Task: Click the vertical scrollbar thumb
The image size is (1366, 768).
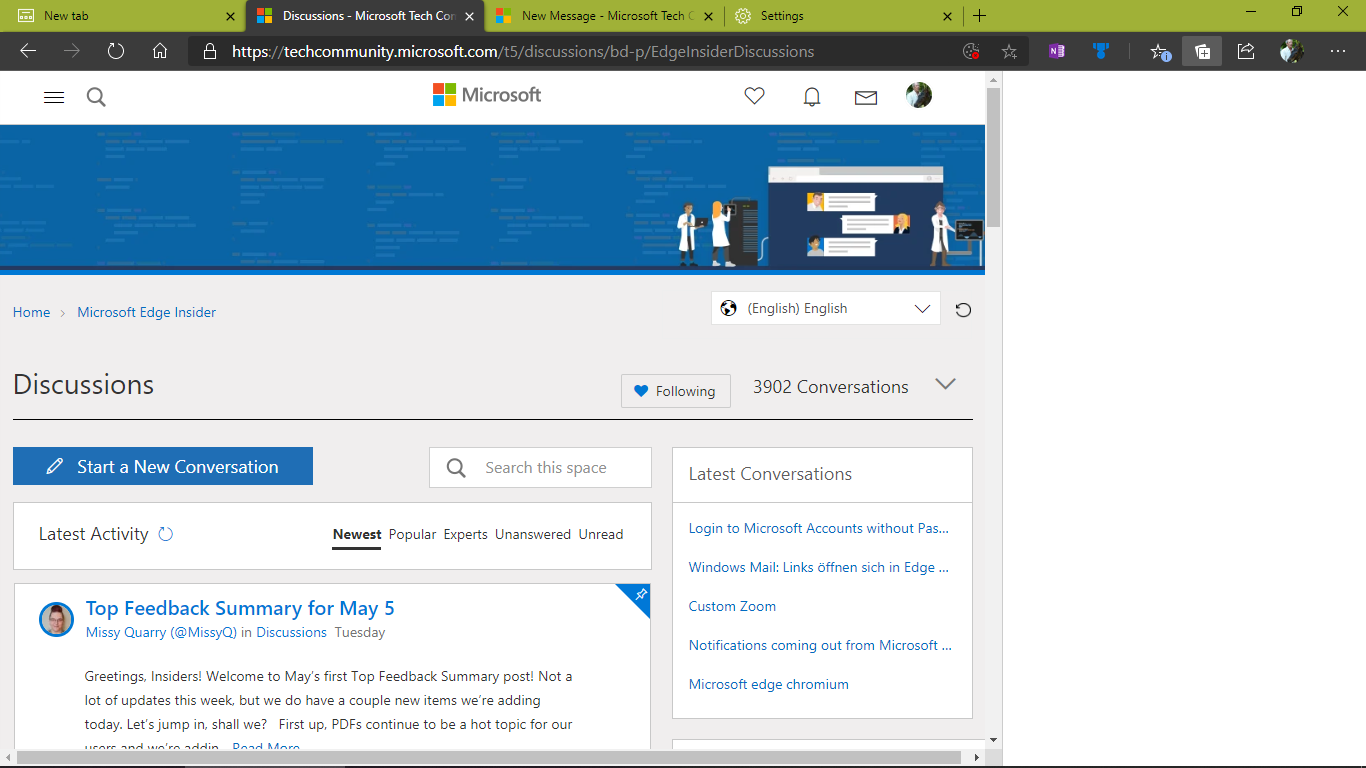Action: 993,158
